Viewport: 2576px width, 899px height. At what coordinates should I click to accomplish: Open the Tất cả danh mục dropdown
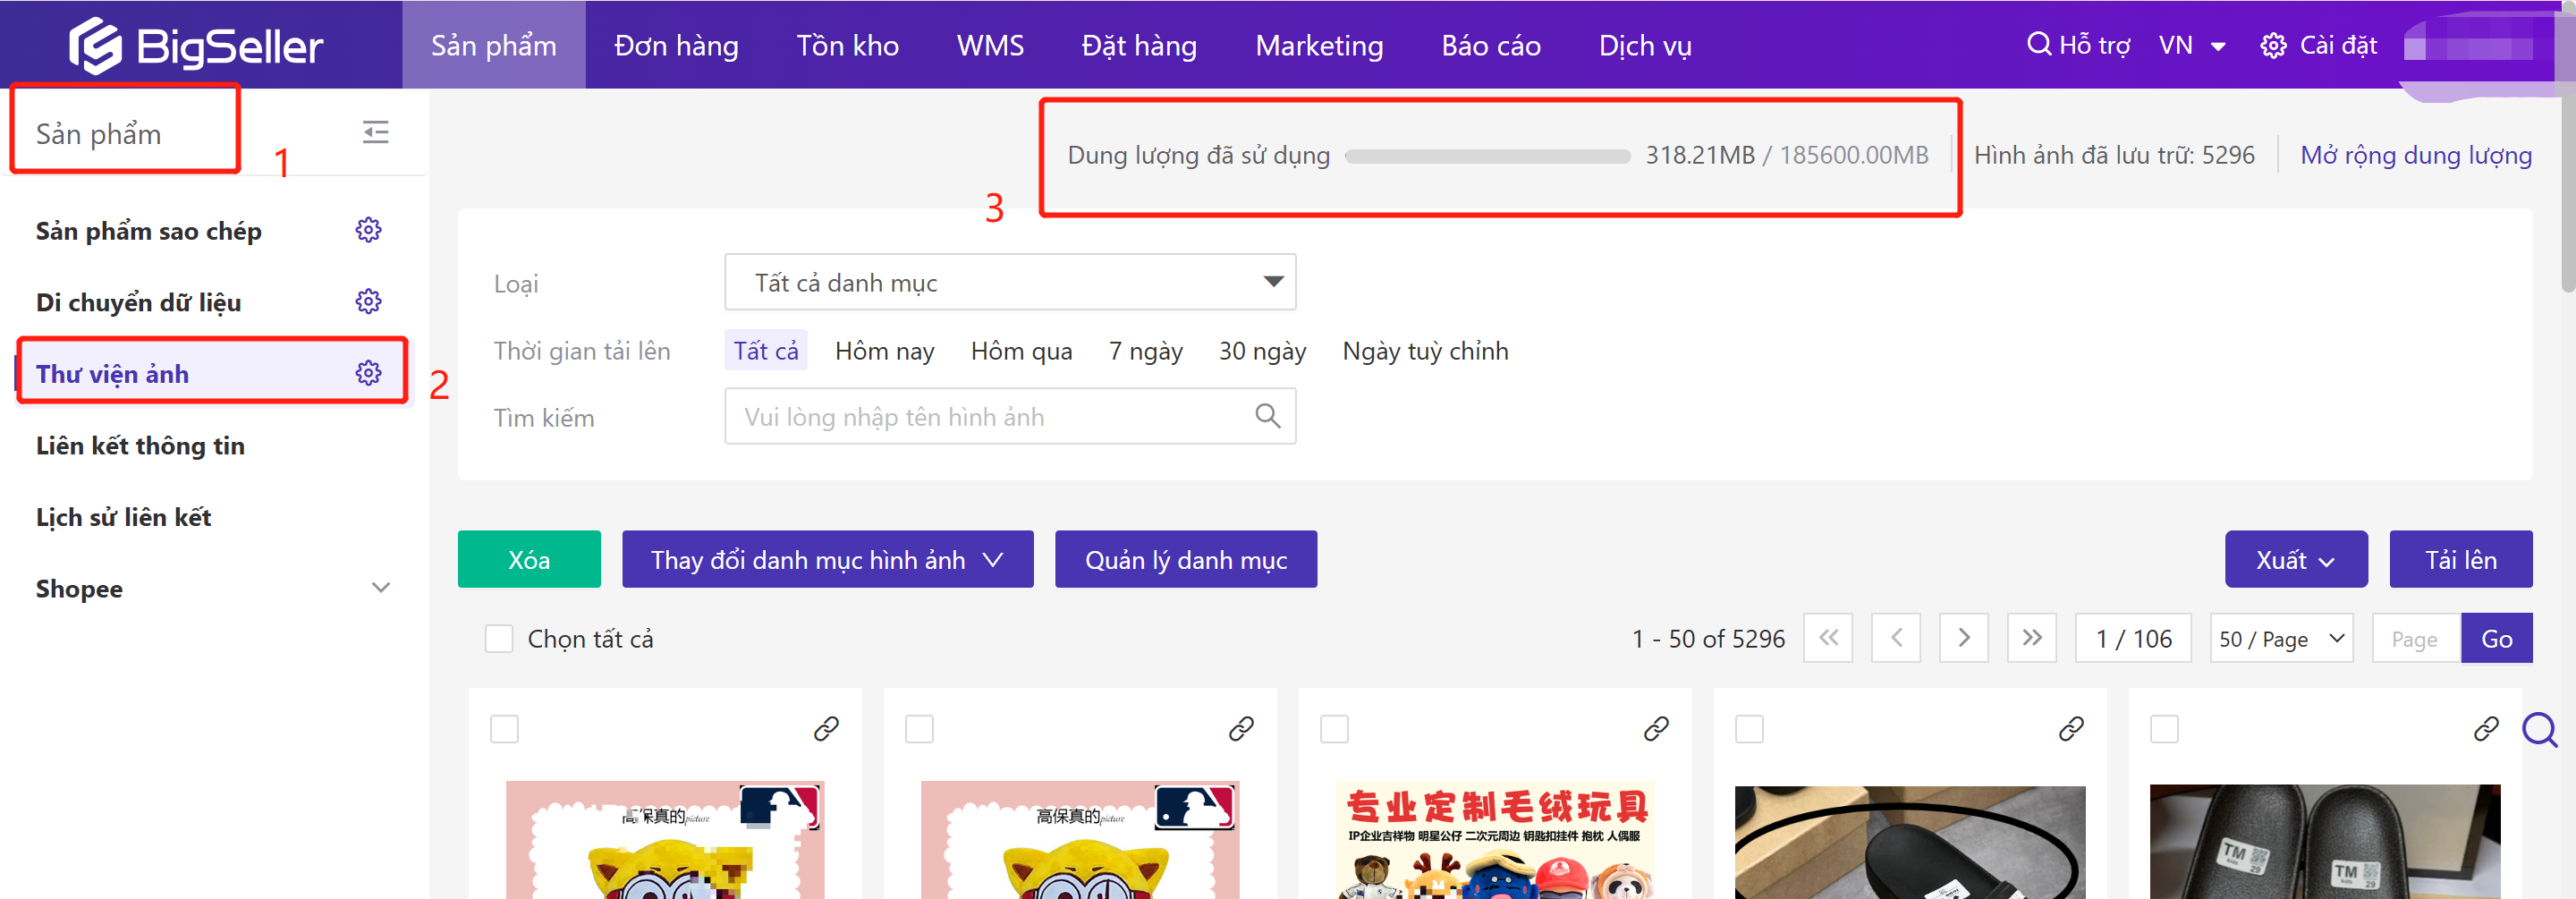pyautogui.click(x=1010, y=282)
